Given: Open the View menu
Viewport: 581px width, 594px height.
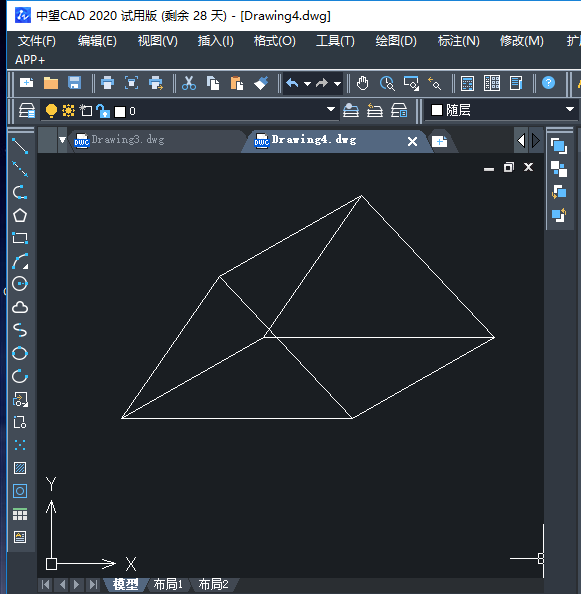Looking at the screenshot, I should [x=158, y=41].
